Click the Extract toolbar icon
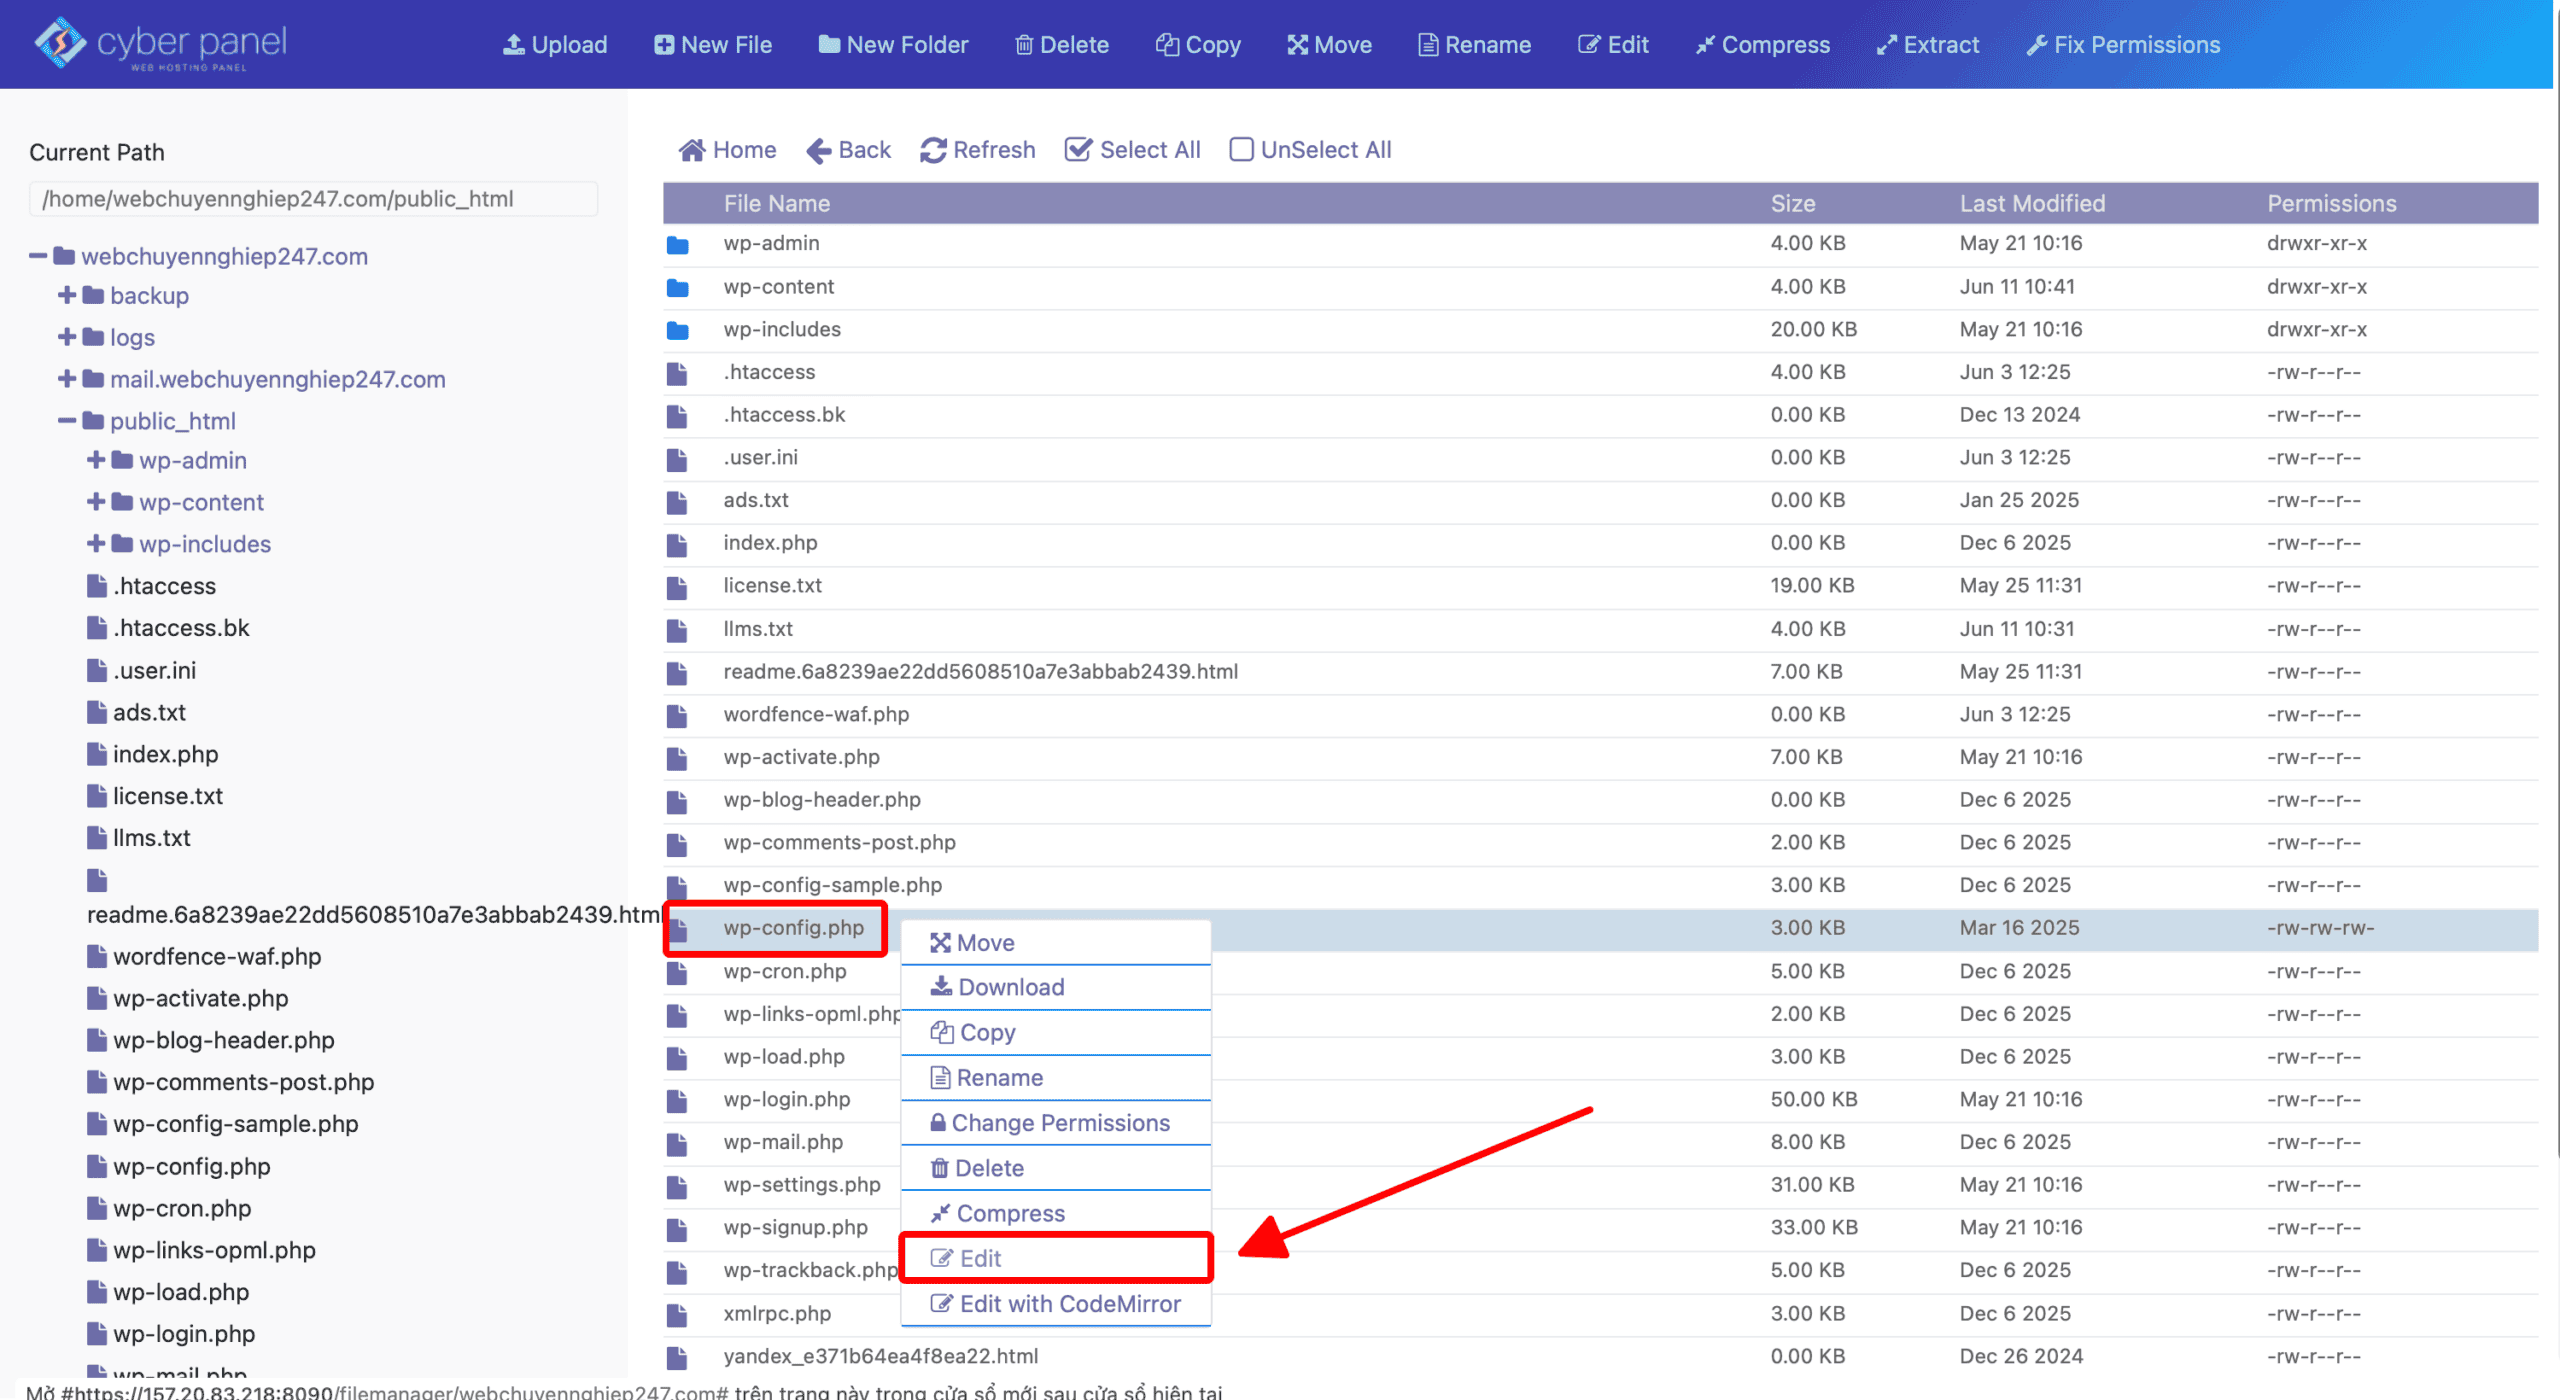The height and width of the screenshot is (1400, 2560). pyautogui.click(x=1887, y=45)
